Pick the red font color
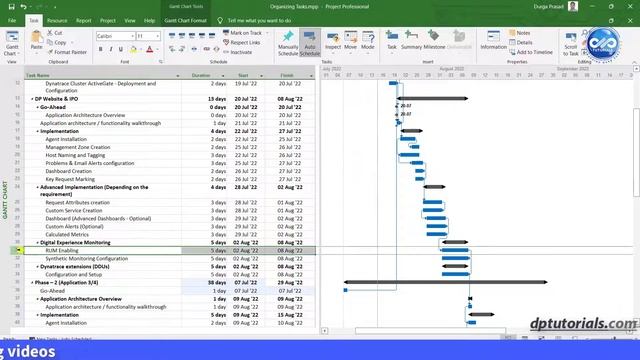Viewport: 640px width, 360px height. [x=150, y=50]
